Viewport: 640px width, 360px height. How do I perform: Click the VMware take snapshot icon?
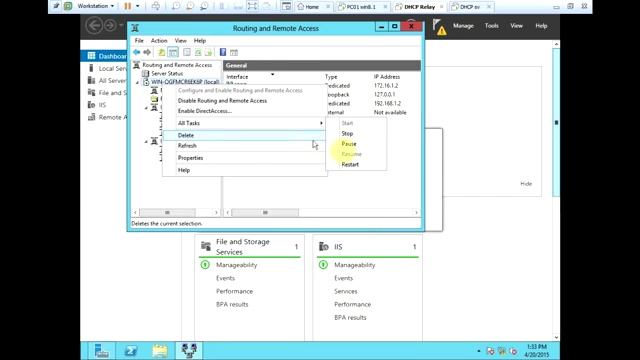pos(176,6)
